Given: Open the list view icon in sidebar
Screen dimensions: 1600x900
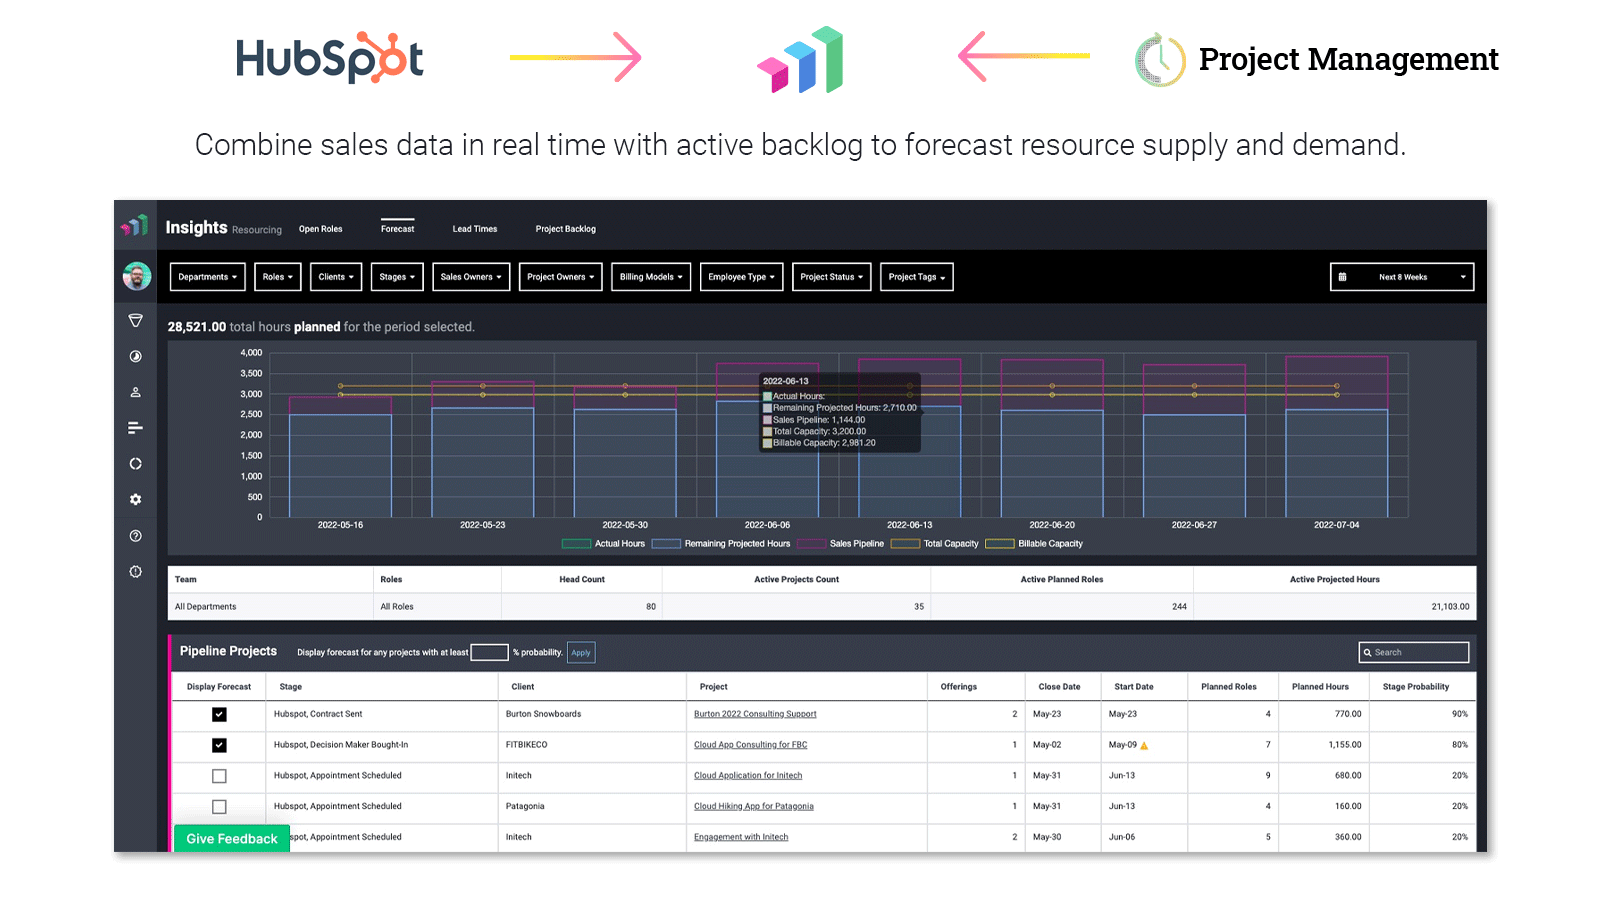Looking at the screenshot, I should coord(136,427).
